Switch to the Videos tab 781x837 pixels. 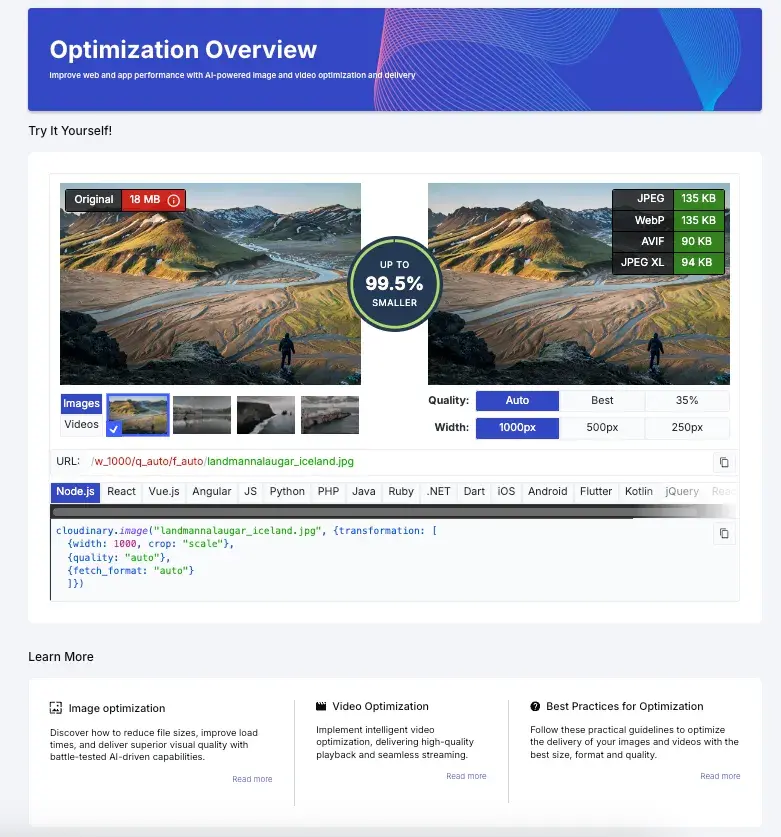(81, 424)
